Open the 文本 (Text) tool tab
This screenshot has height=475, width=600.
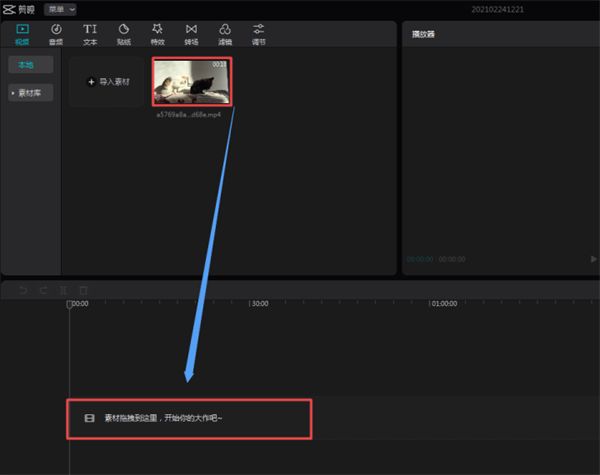[90, 34]
